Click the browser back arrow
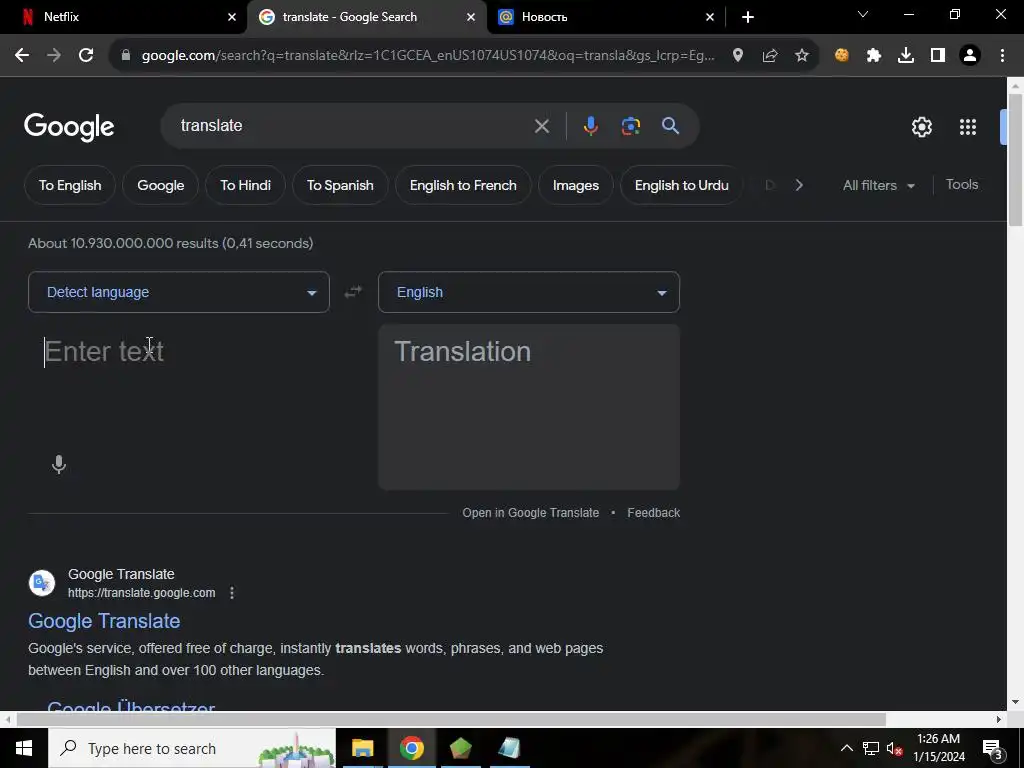Image resolution: width=1024 pixels, height=768 pixels. tap(22, 56)
